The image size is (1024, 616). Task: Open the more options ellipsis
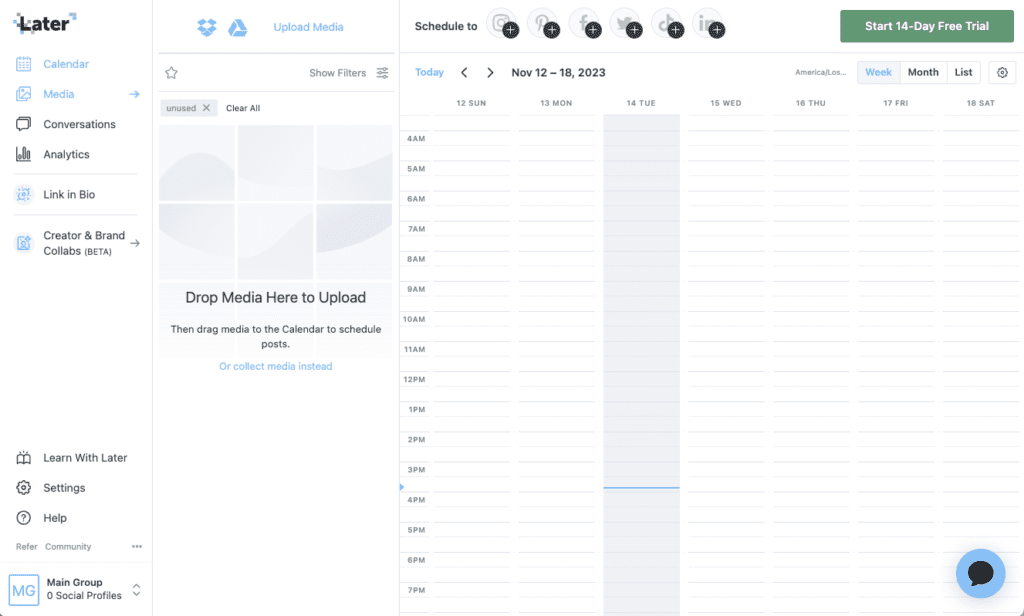[136, 547]
